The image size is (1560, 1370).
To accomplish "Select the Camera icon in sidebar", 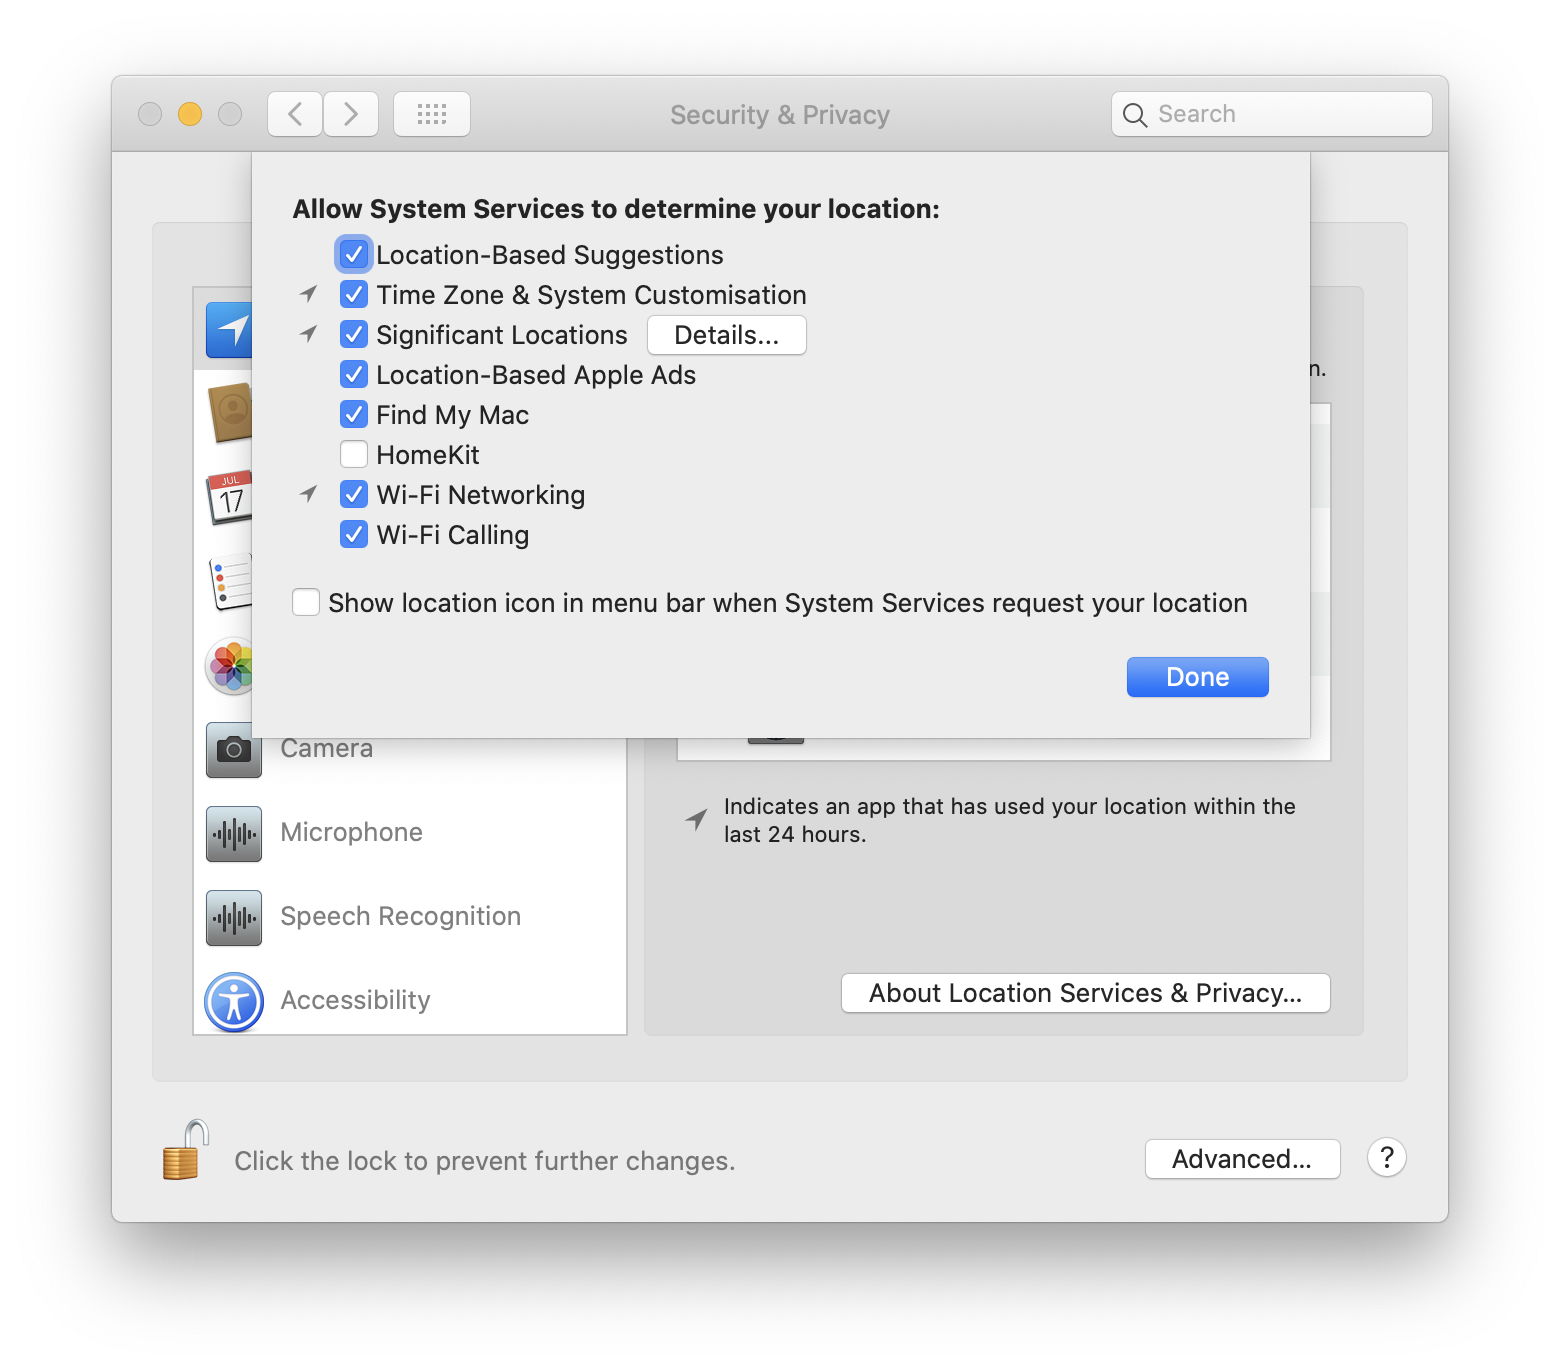I will click(x=233, y=749).
